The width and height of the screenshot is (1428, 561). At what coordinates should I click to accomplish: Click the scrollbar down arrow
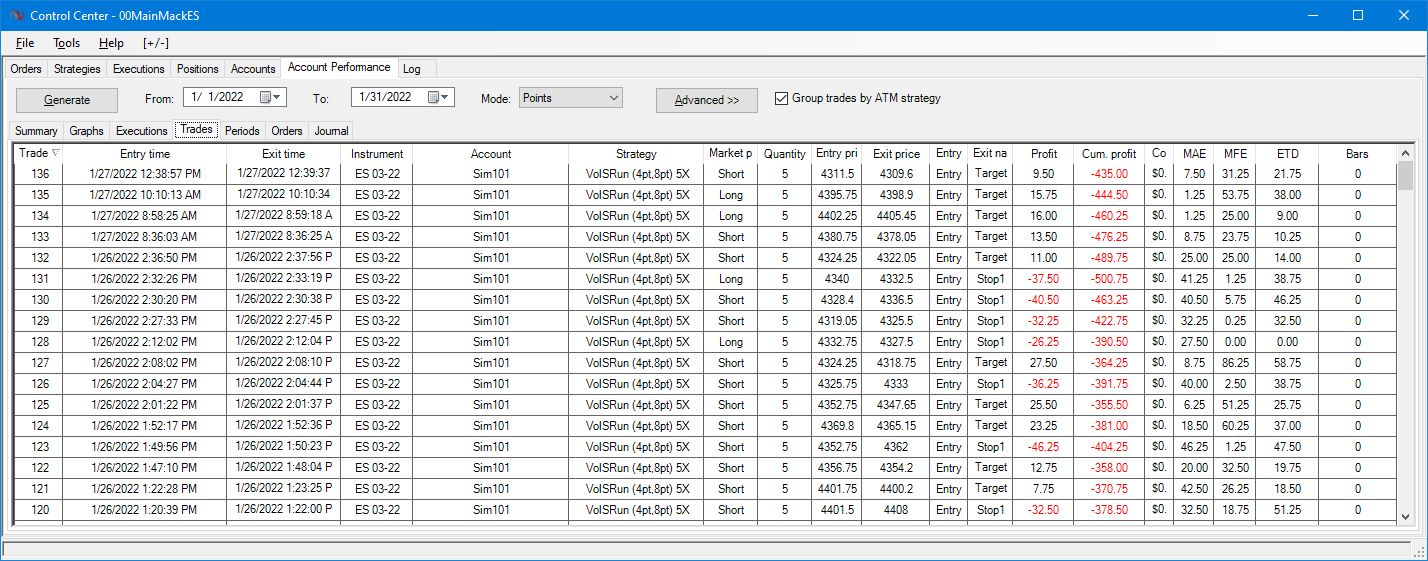tap(1405, 516)
